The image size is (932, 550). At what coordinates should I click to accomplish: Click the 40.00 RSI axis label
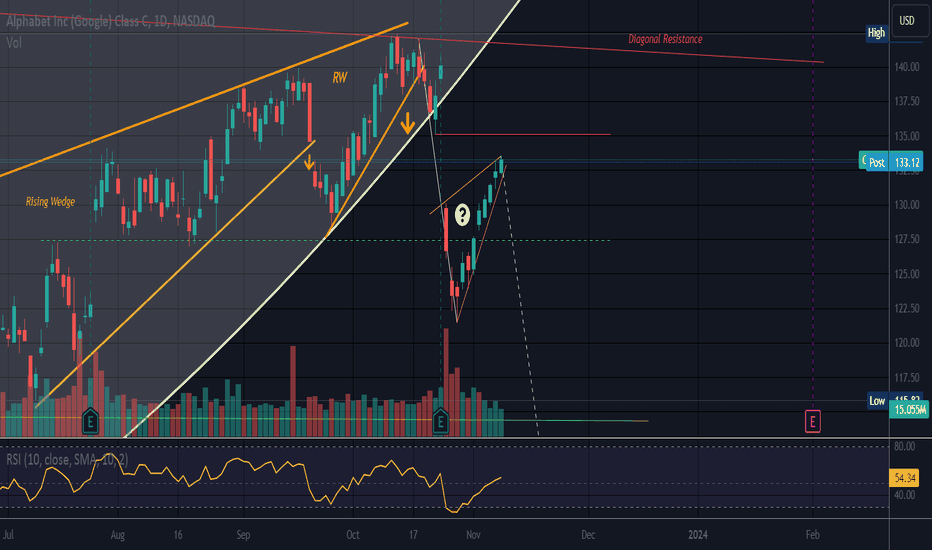(x=905, y=495)
